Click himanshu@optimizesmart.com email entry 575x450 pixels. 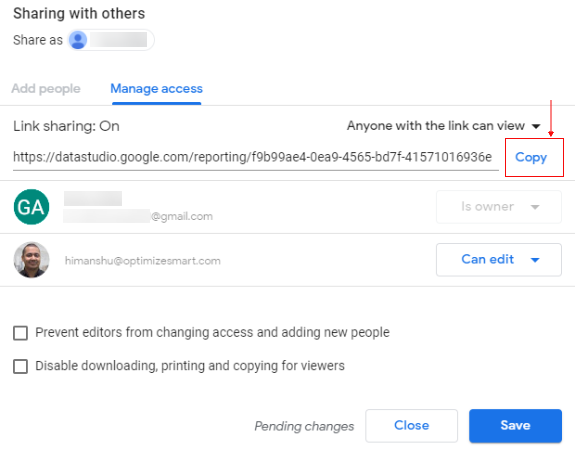[x=143, y=260]
